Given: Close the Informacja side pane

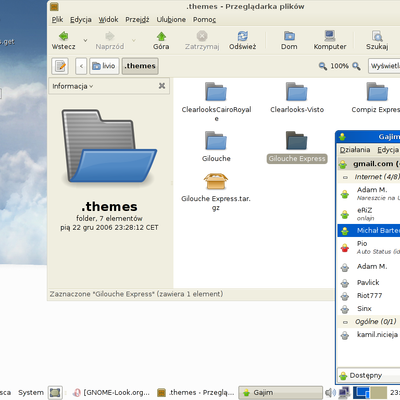Looking at the screenshot, I should click(162, 86).
